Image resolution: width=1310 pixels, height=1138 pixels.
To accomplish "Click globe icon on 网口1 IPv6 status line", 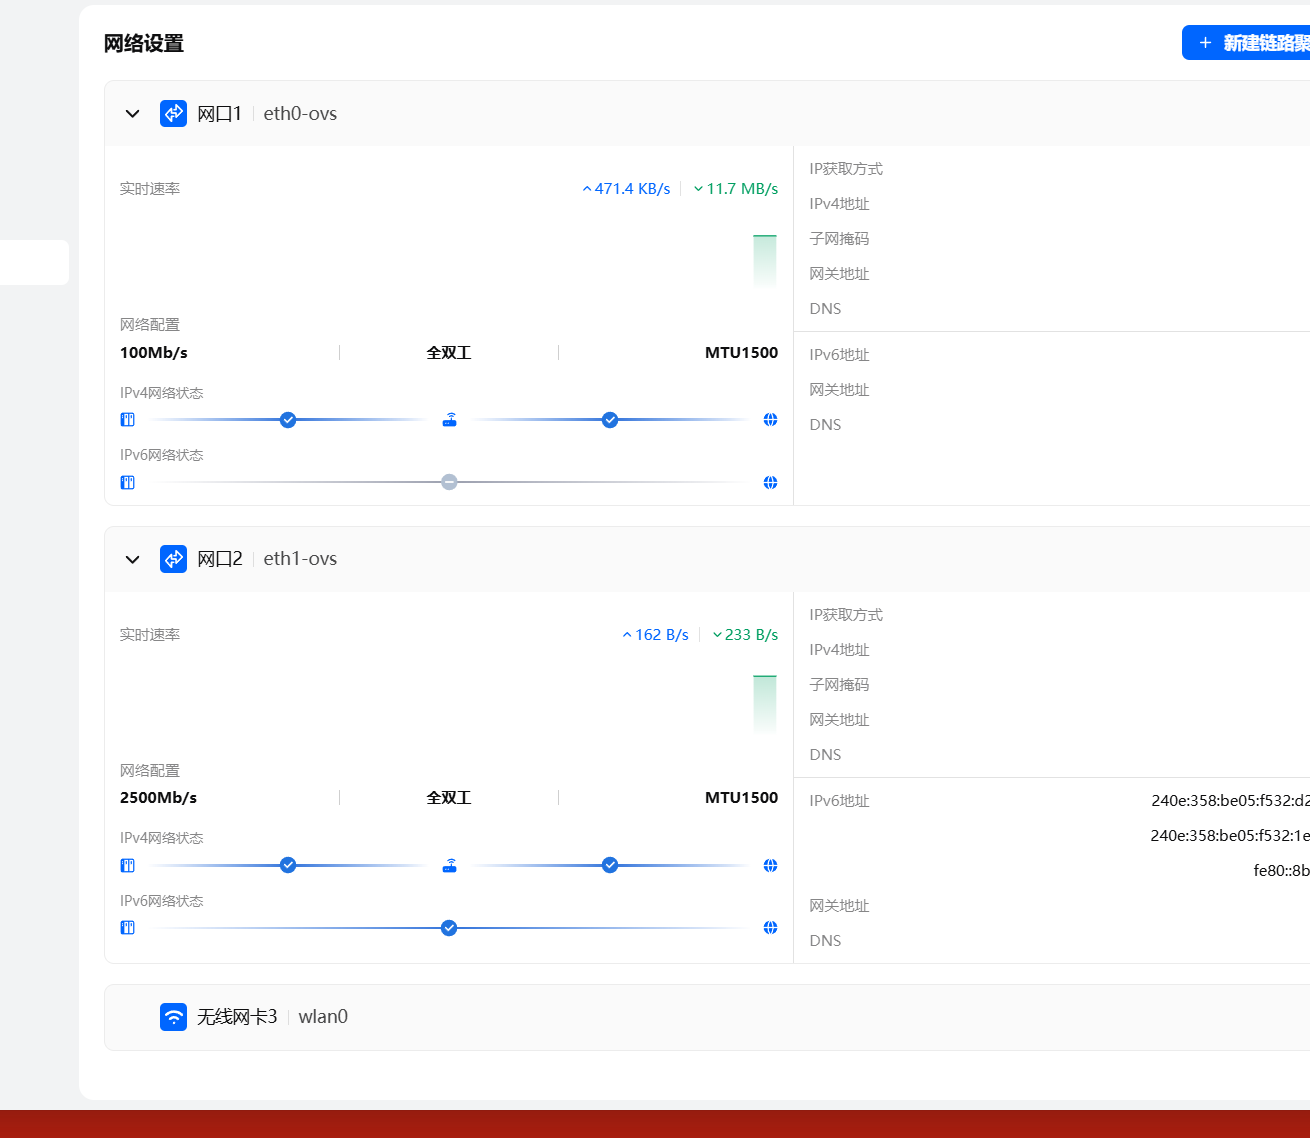I will (770, 483).
